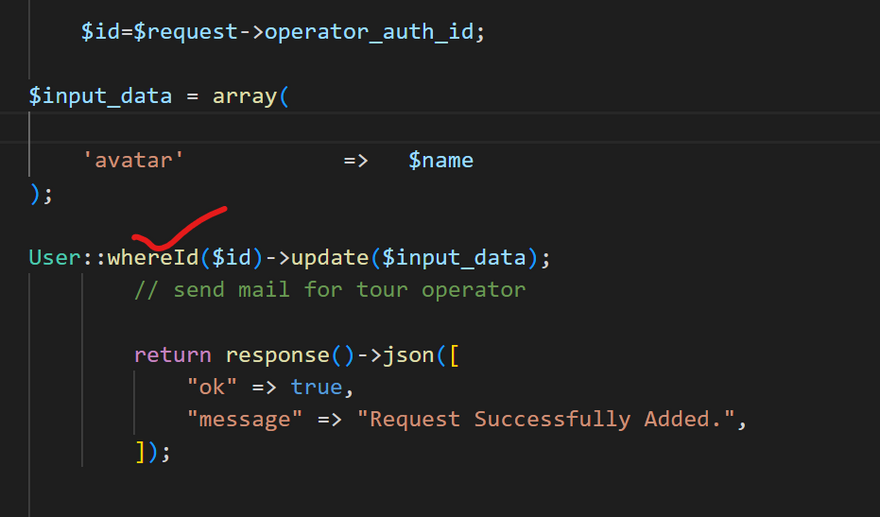The width and height of the screenshot is (880, 517).
Task: Click the $id variable at line start
Action: pos(100,31)
